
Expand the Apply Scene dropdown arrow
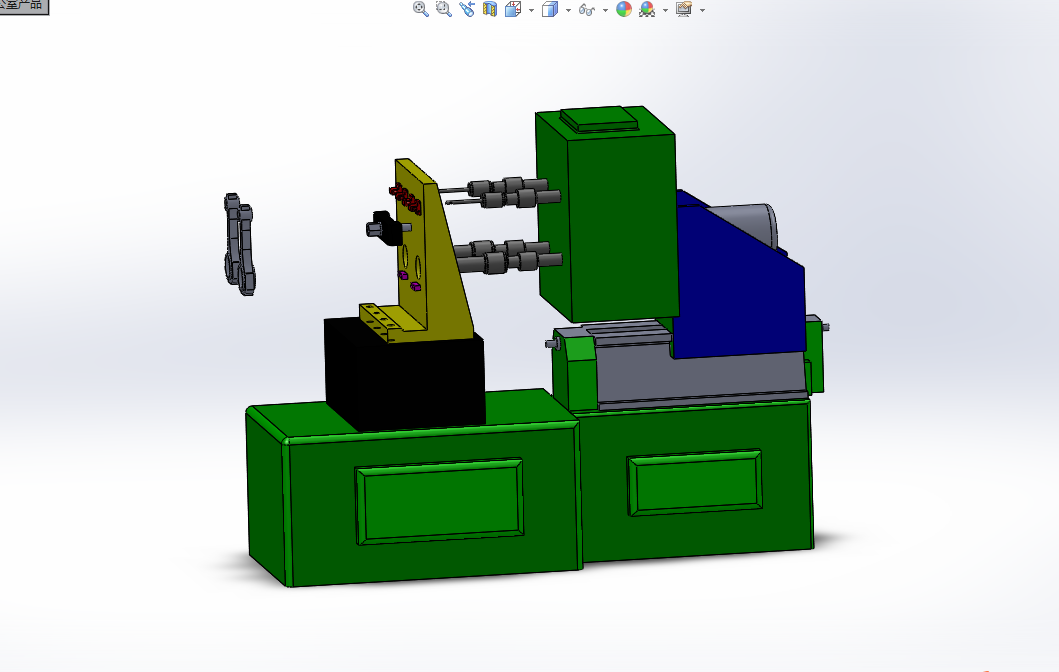pyautogui.click(x=665, y=10)
